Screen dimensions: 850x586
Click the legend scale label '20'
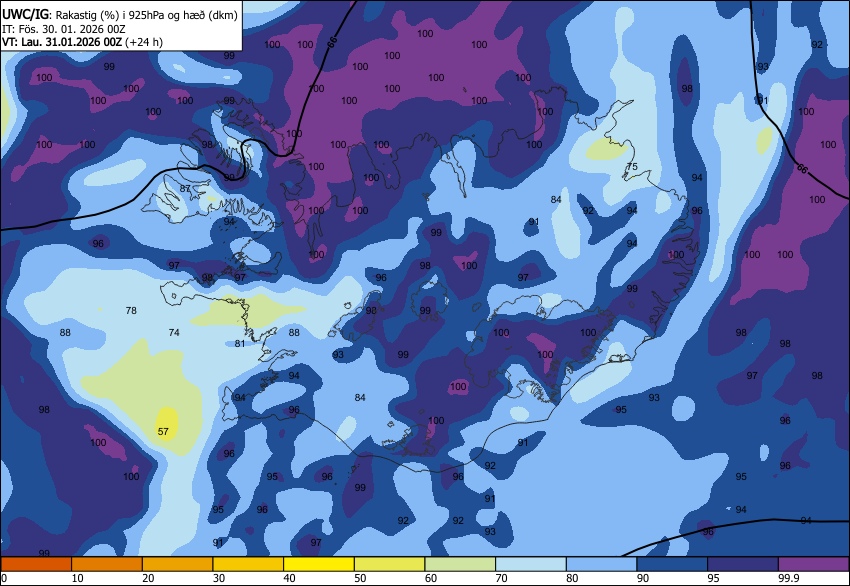[149, 578]
